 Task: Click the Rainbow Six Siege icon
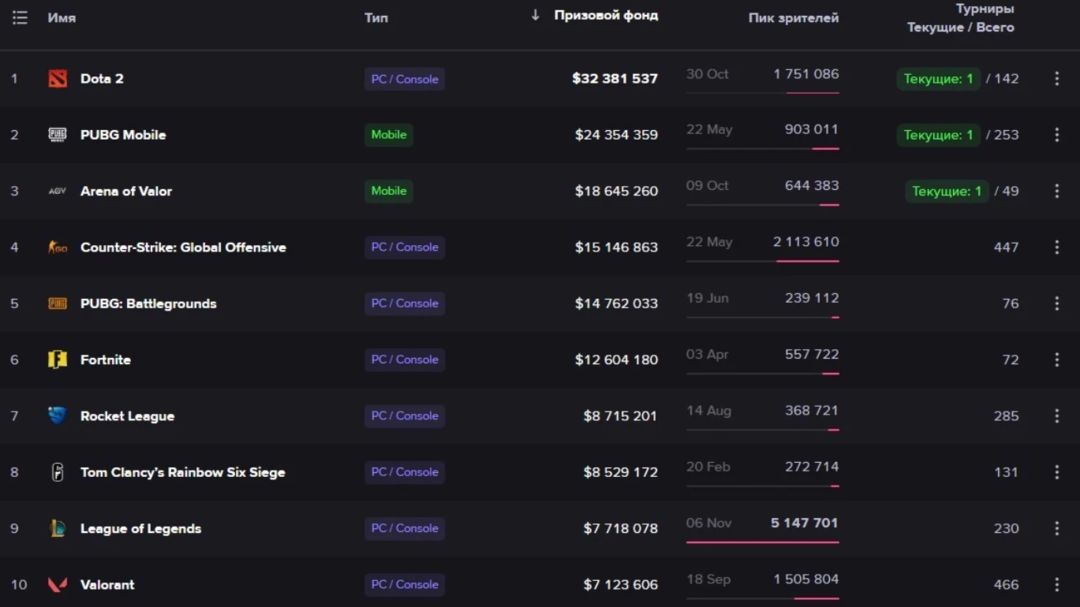(58, 472)
